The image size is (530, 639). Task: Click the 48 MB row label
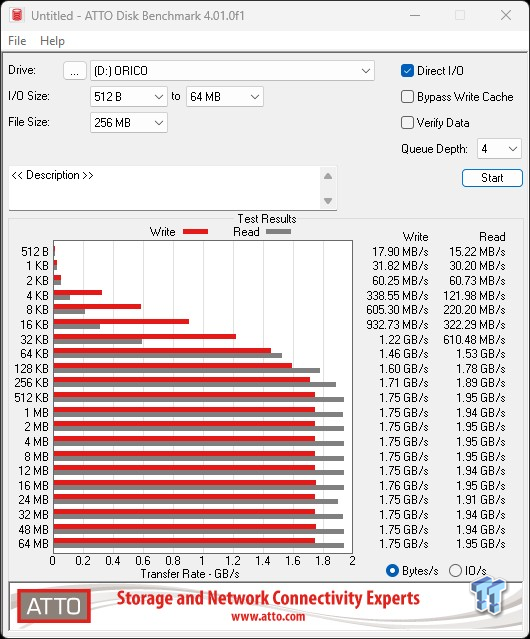(33, 530)
